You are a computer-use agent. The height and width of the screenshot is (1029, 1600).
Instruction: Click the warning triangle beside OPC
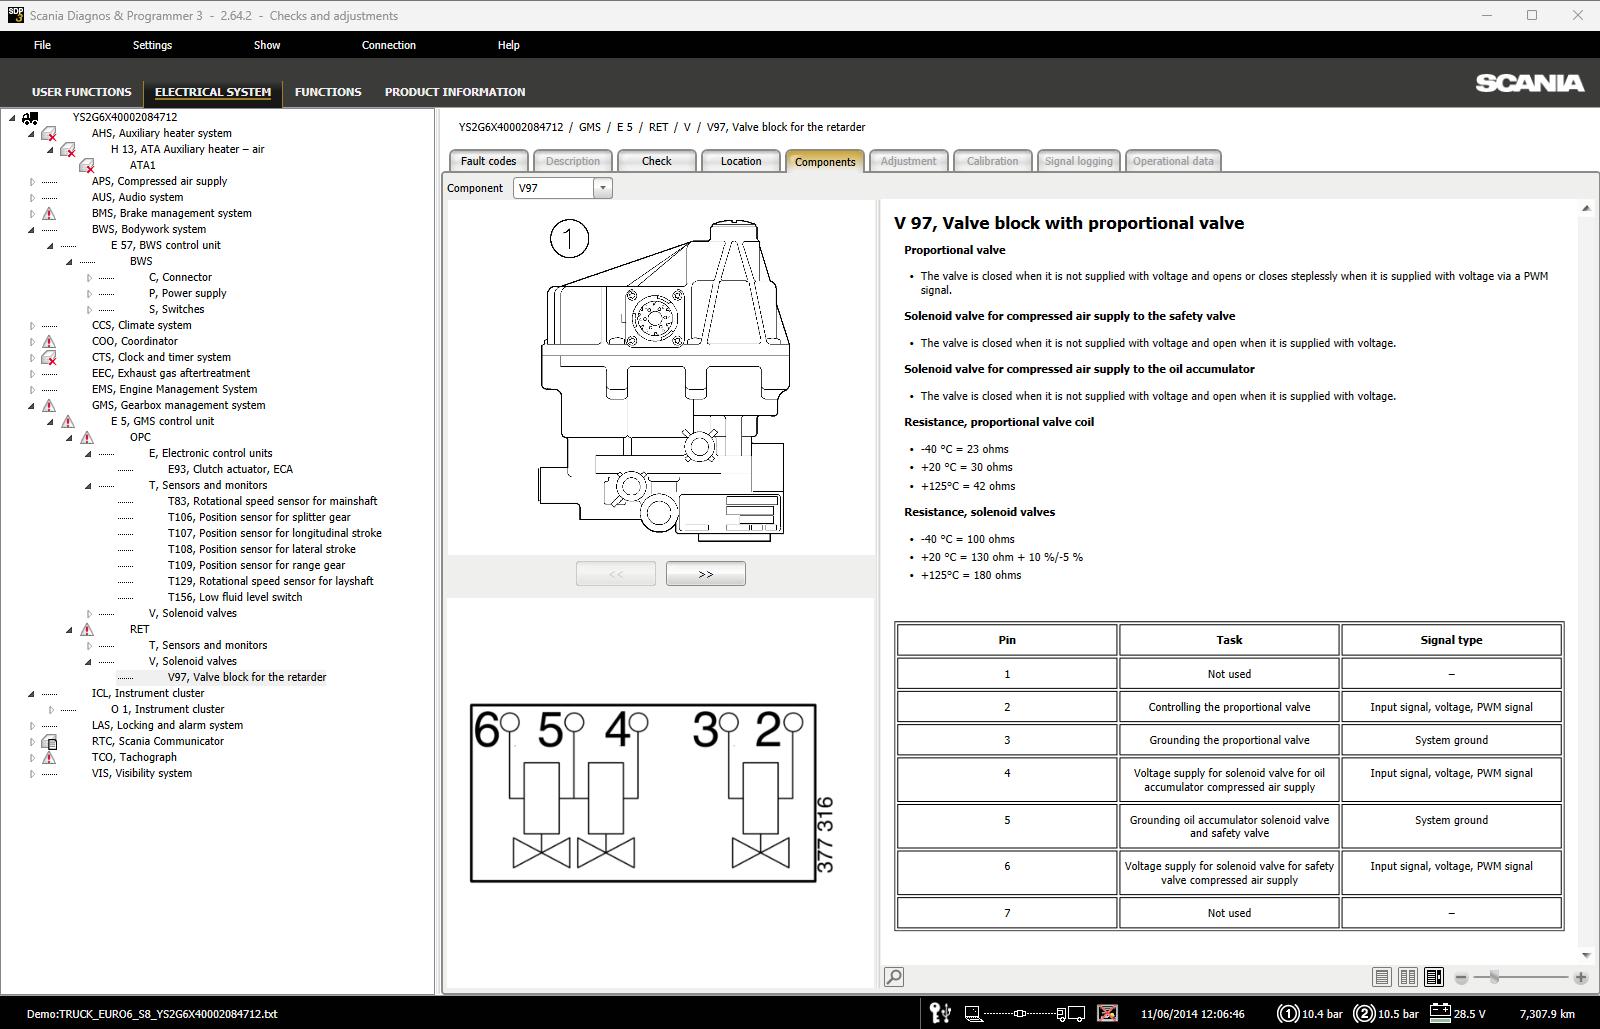click(x=86, y=437)
